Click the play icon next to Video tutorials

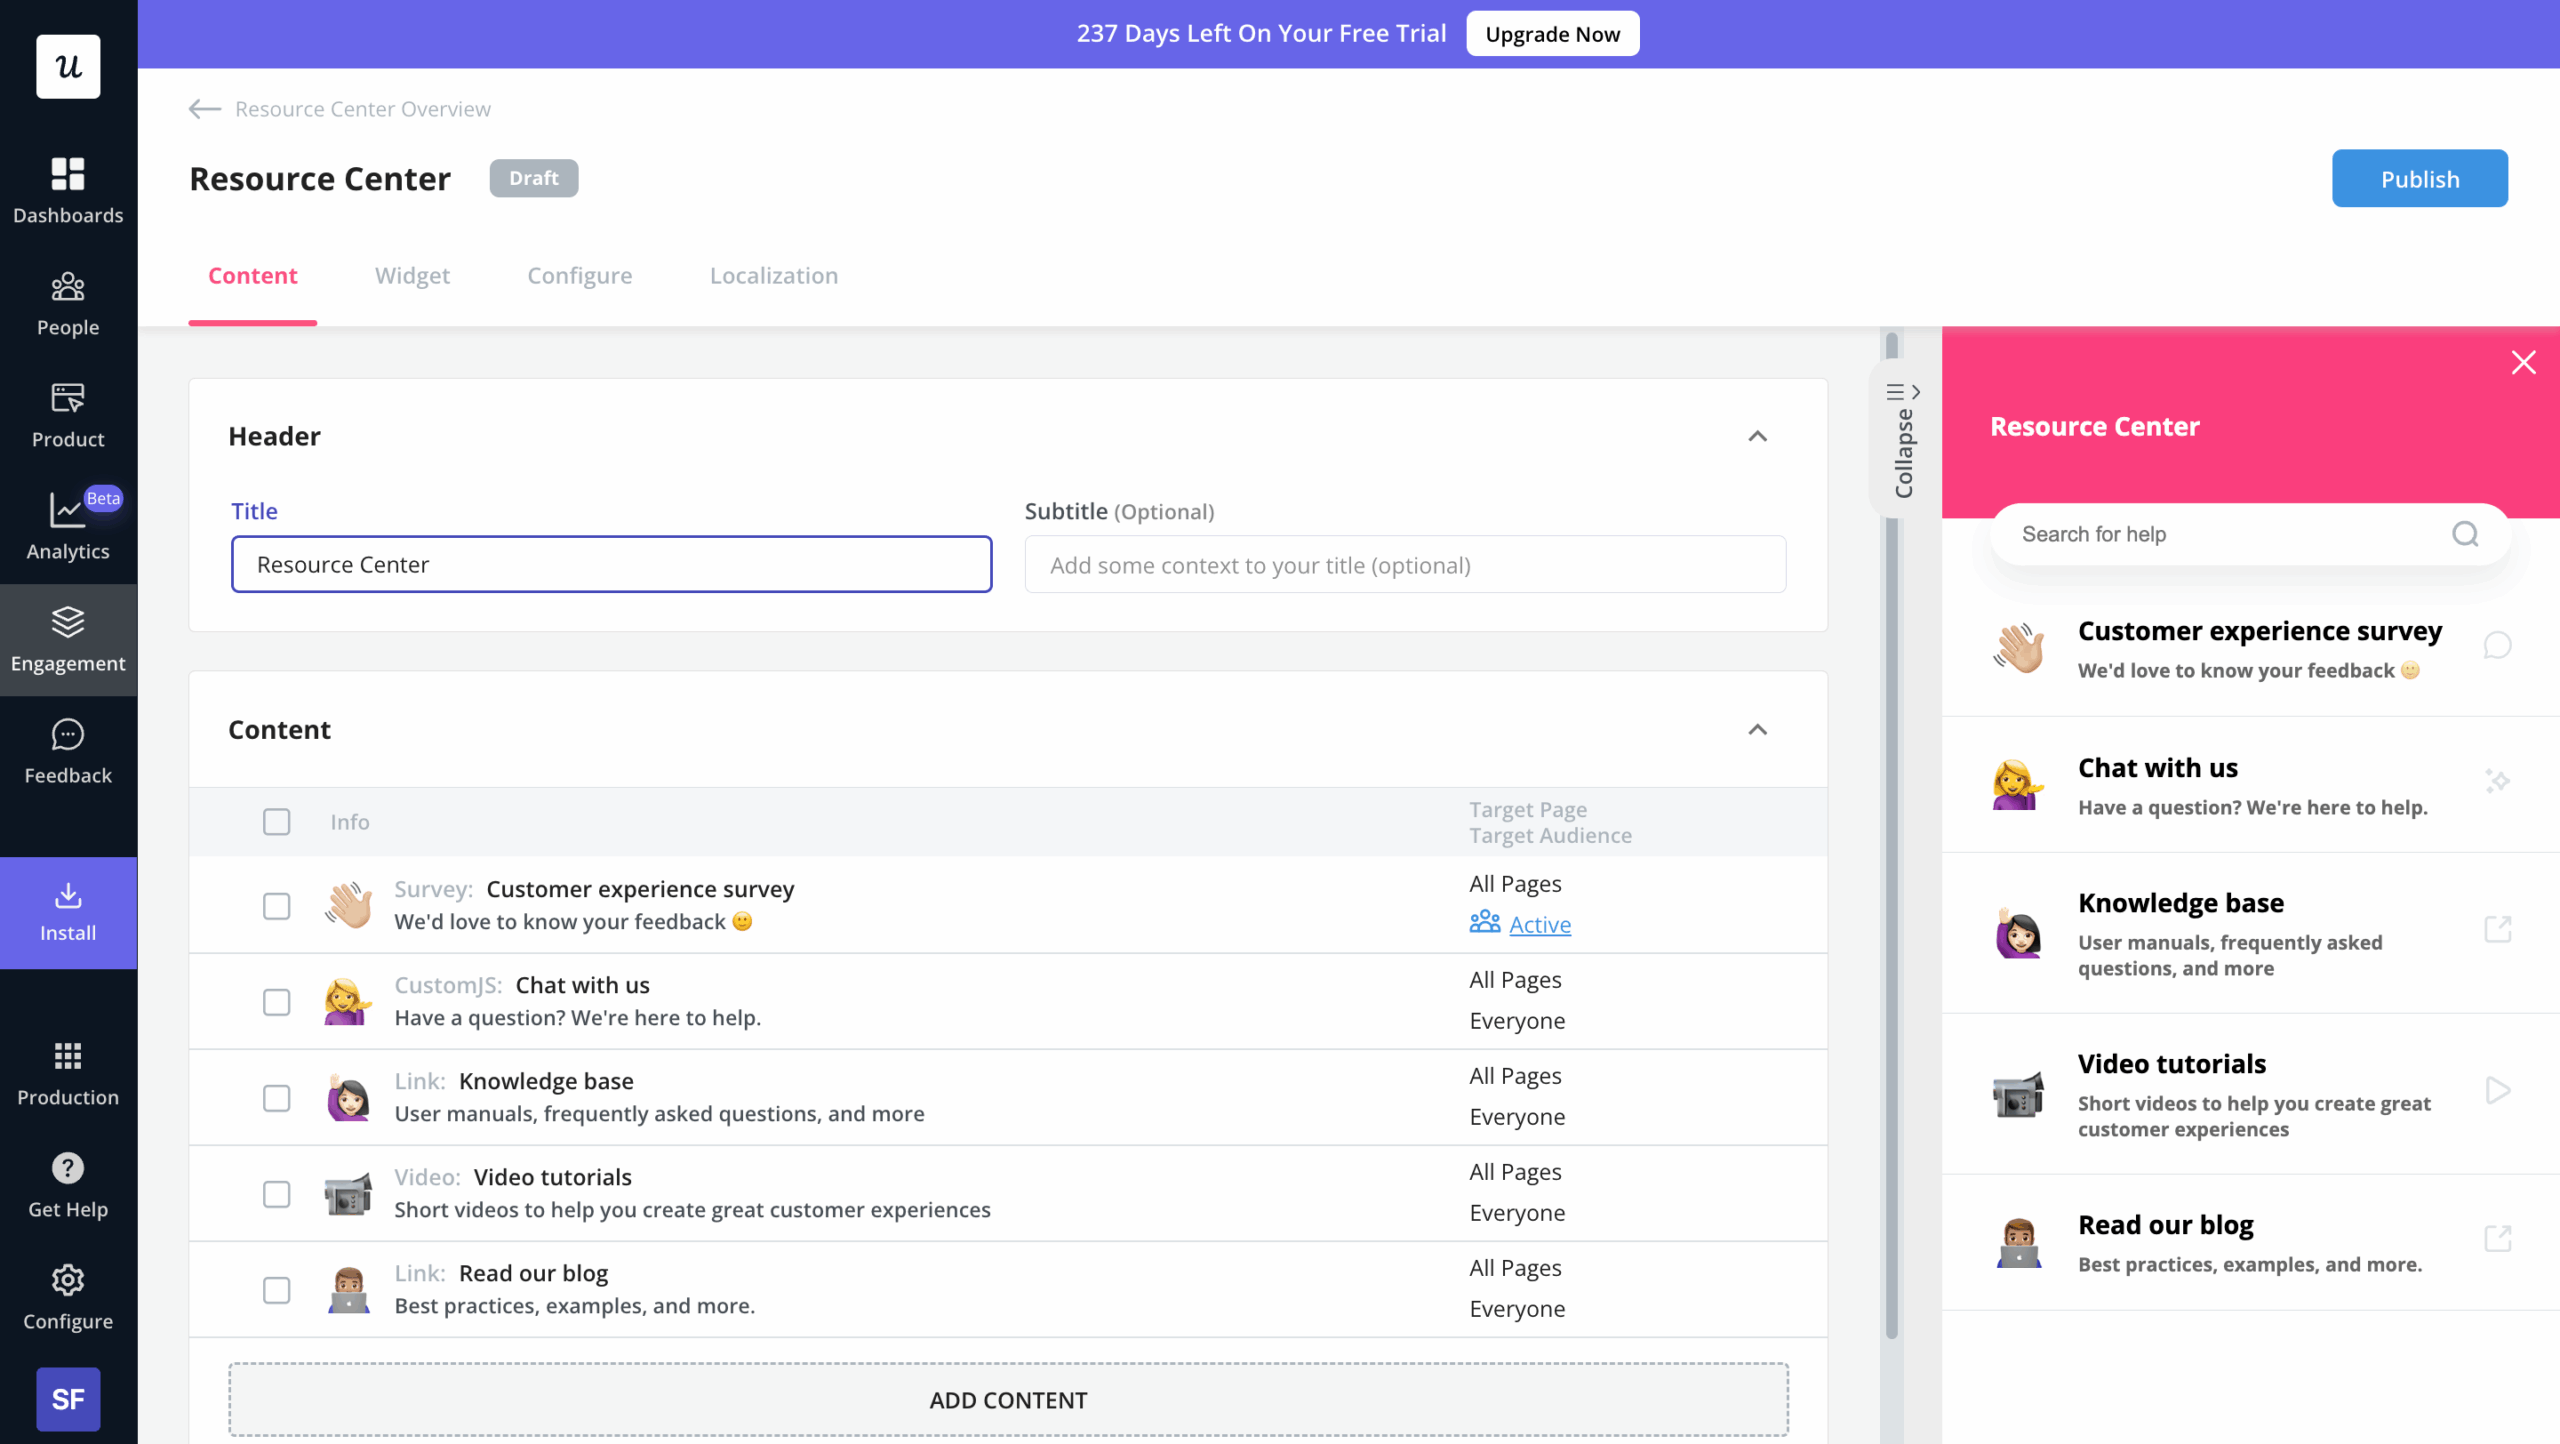(2499, 1090)
